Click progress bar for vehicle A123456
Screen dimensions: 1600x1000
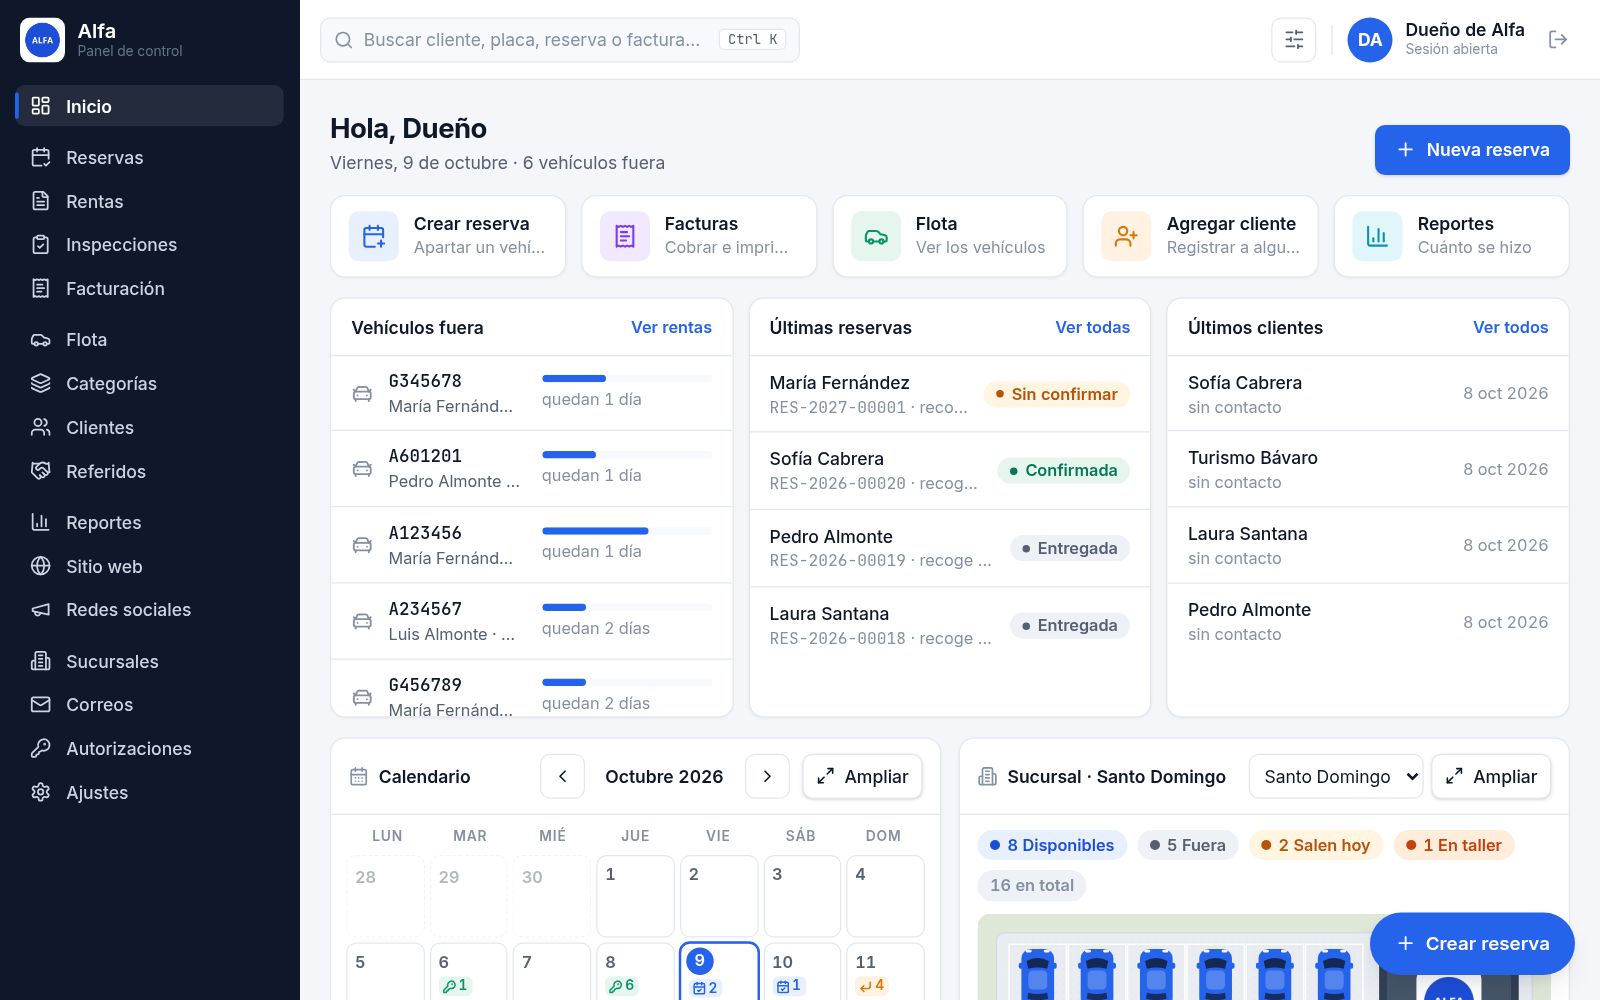point(627,531)
